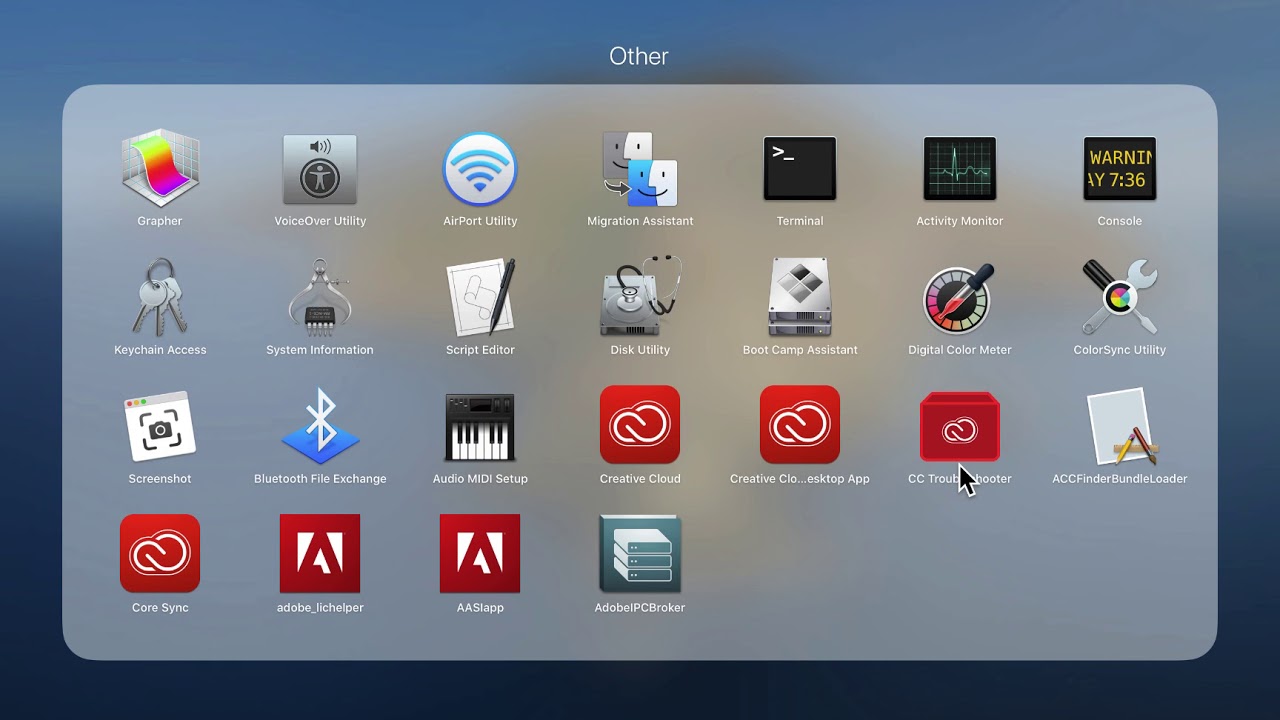Click the 'Other' folder title

click(x=639, y=56)
